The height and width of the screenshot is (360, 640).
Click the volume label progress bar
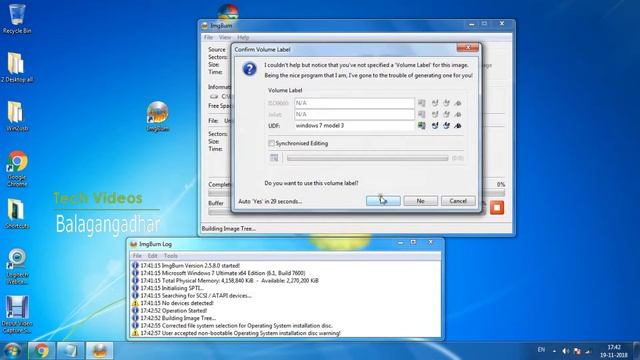(x=367, y=158)
